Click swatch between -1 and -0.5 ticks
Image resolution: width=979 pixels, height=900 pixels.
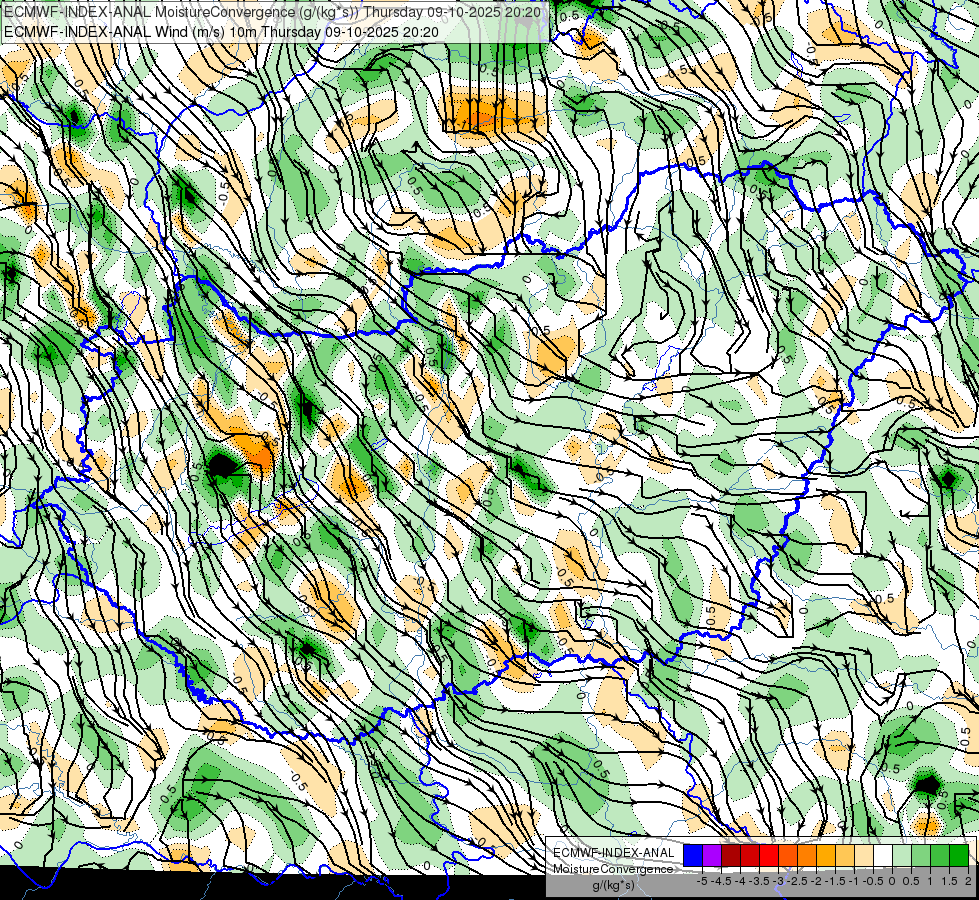(x=864, y=855)
